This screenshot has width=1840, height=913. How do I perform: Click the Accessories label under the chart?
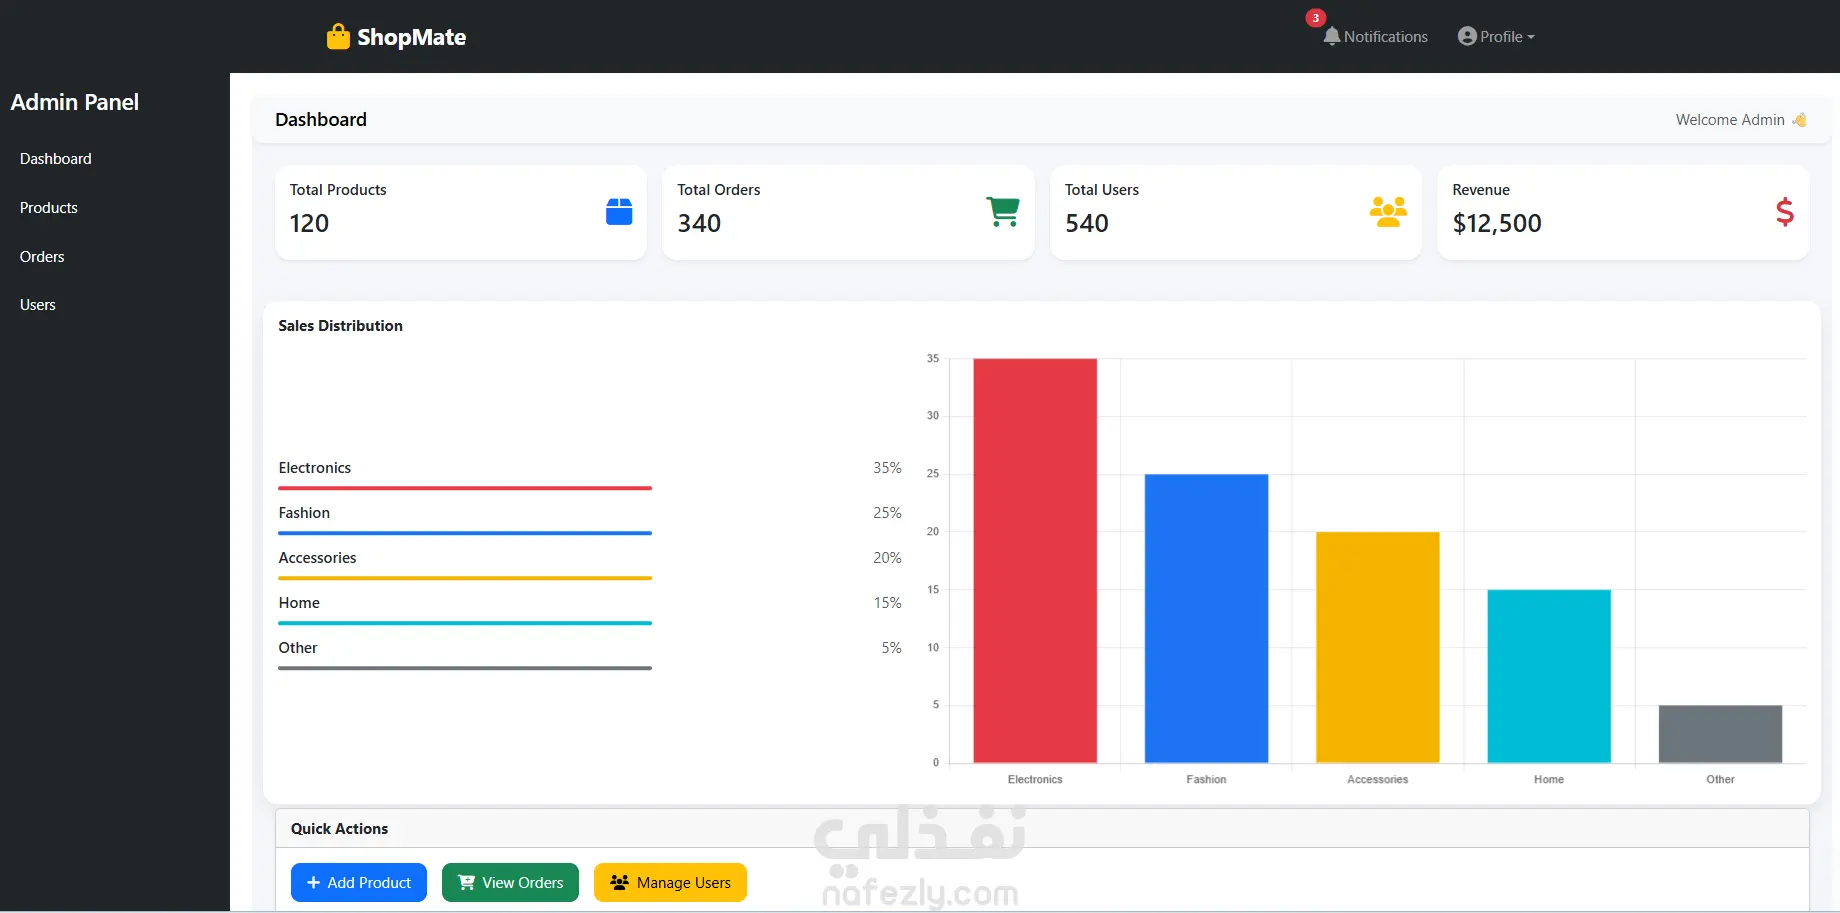click(x=1378, y=780)
